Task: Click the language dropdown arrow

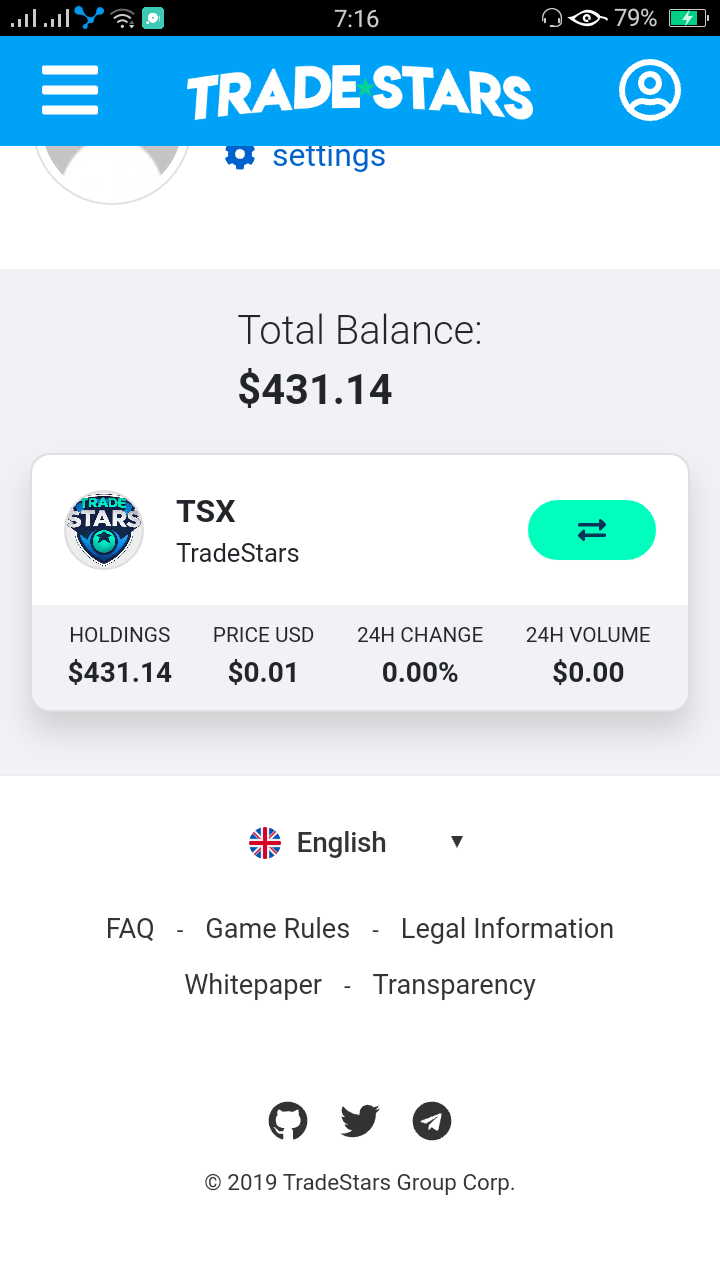Action: pos(457,842)
